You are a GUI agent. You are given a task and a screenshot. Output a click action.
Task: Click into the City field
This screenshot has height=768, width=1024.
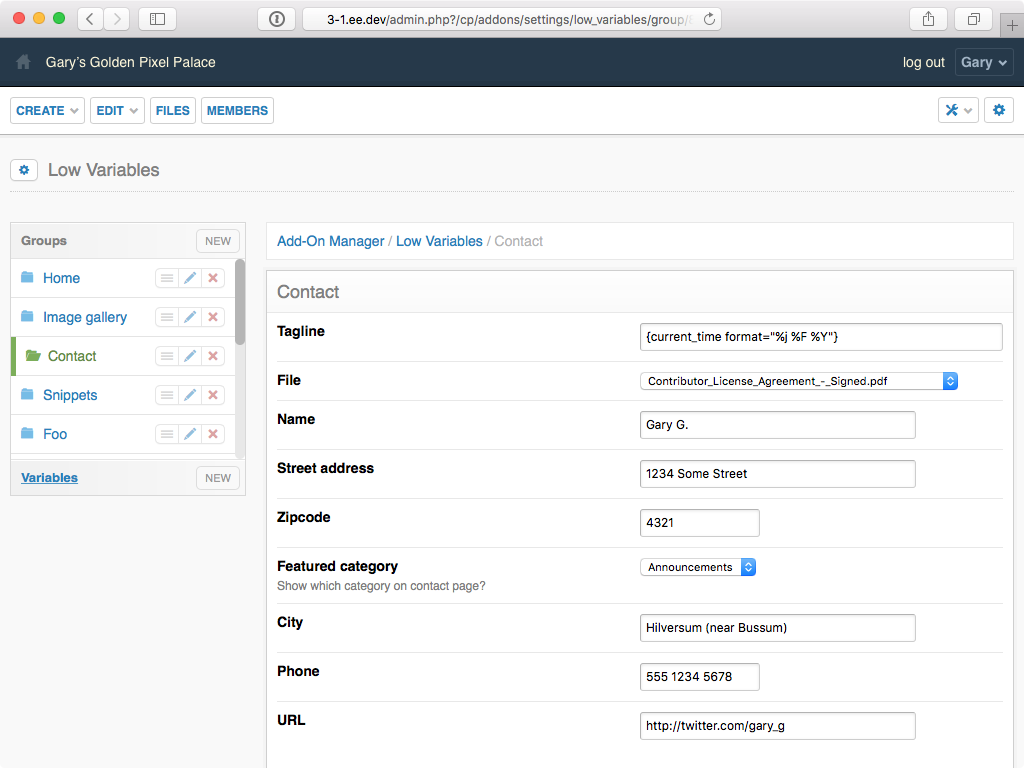[x=778, y=628]
